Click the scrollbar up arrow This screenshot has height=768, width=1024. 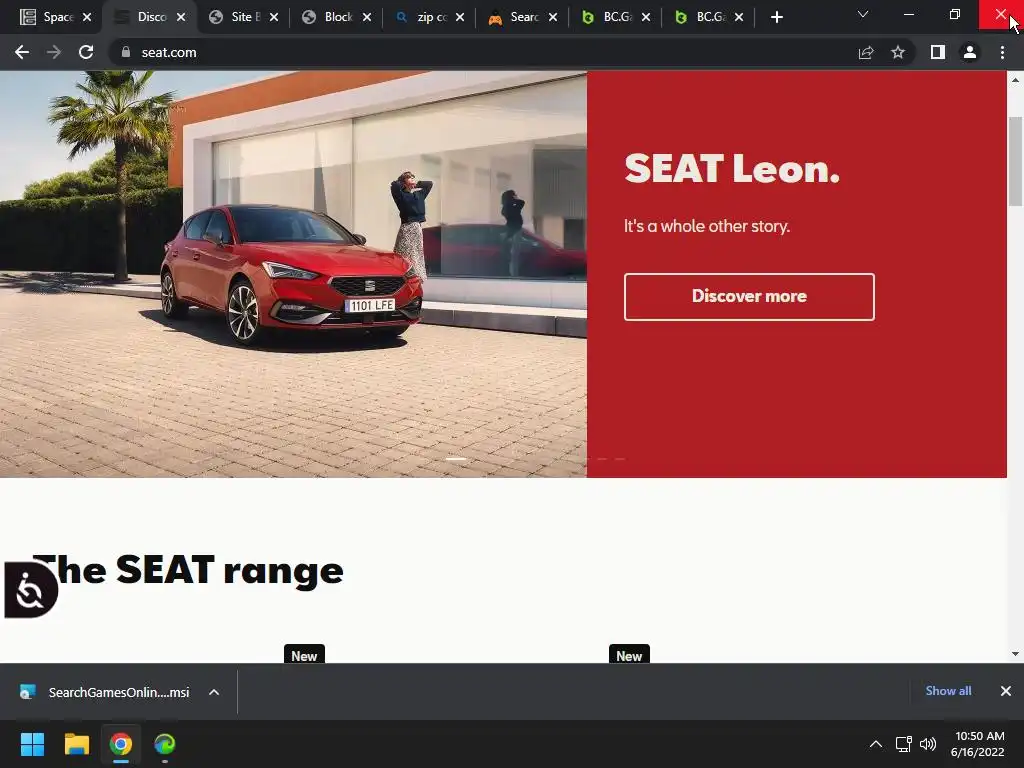pos(1016,80)
